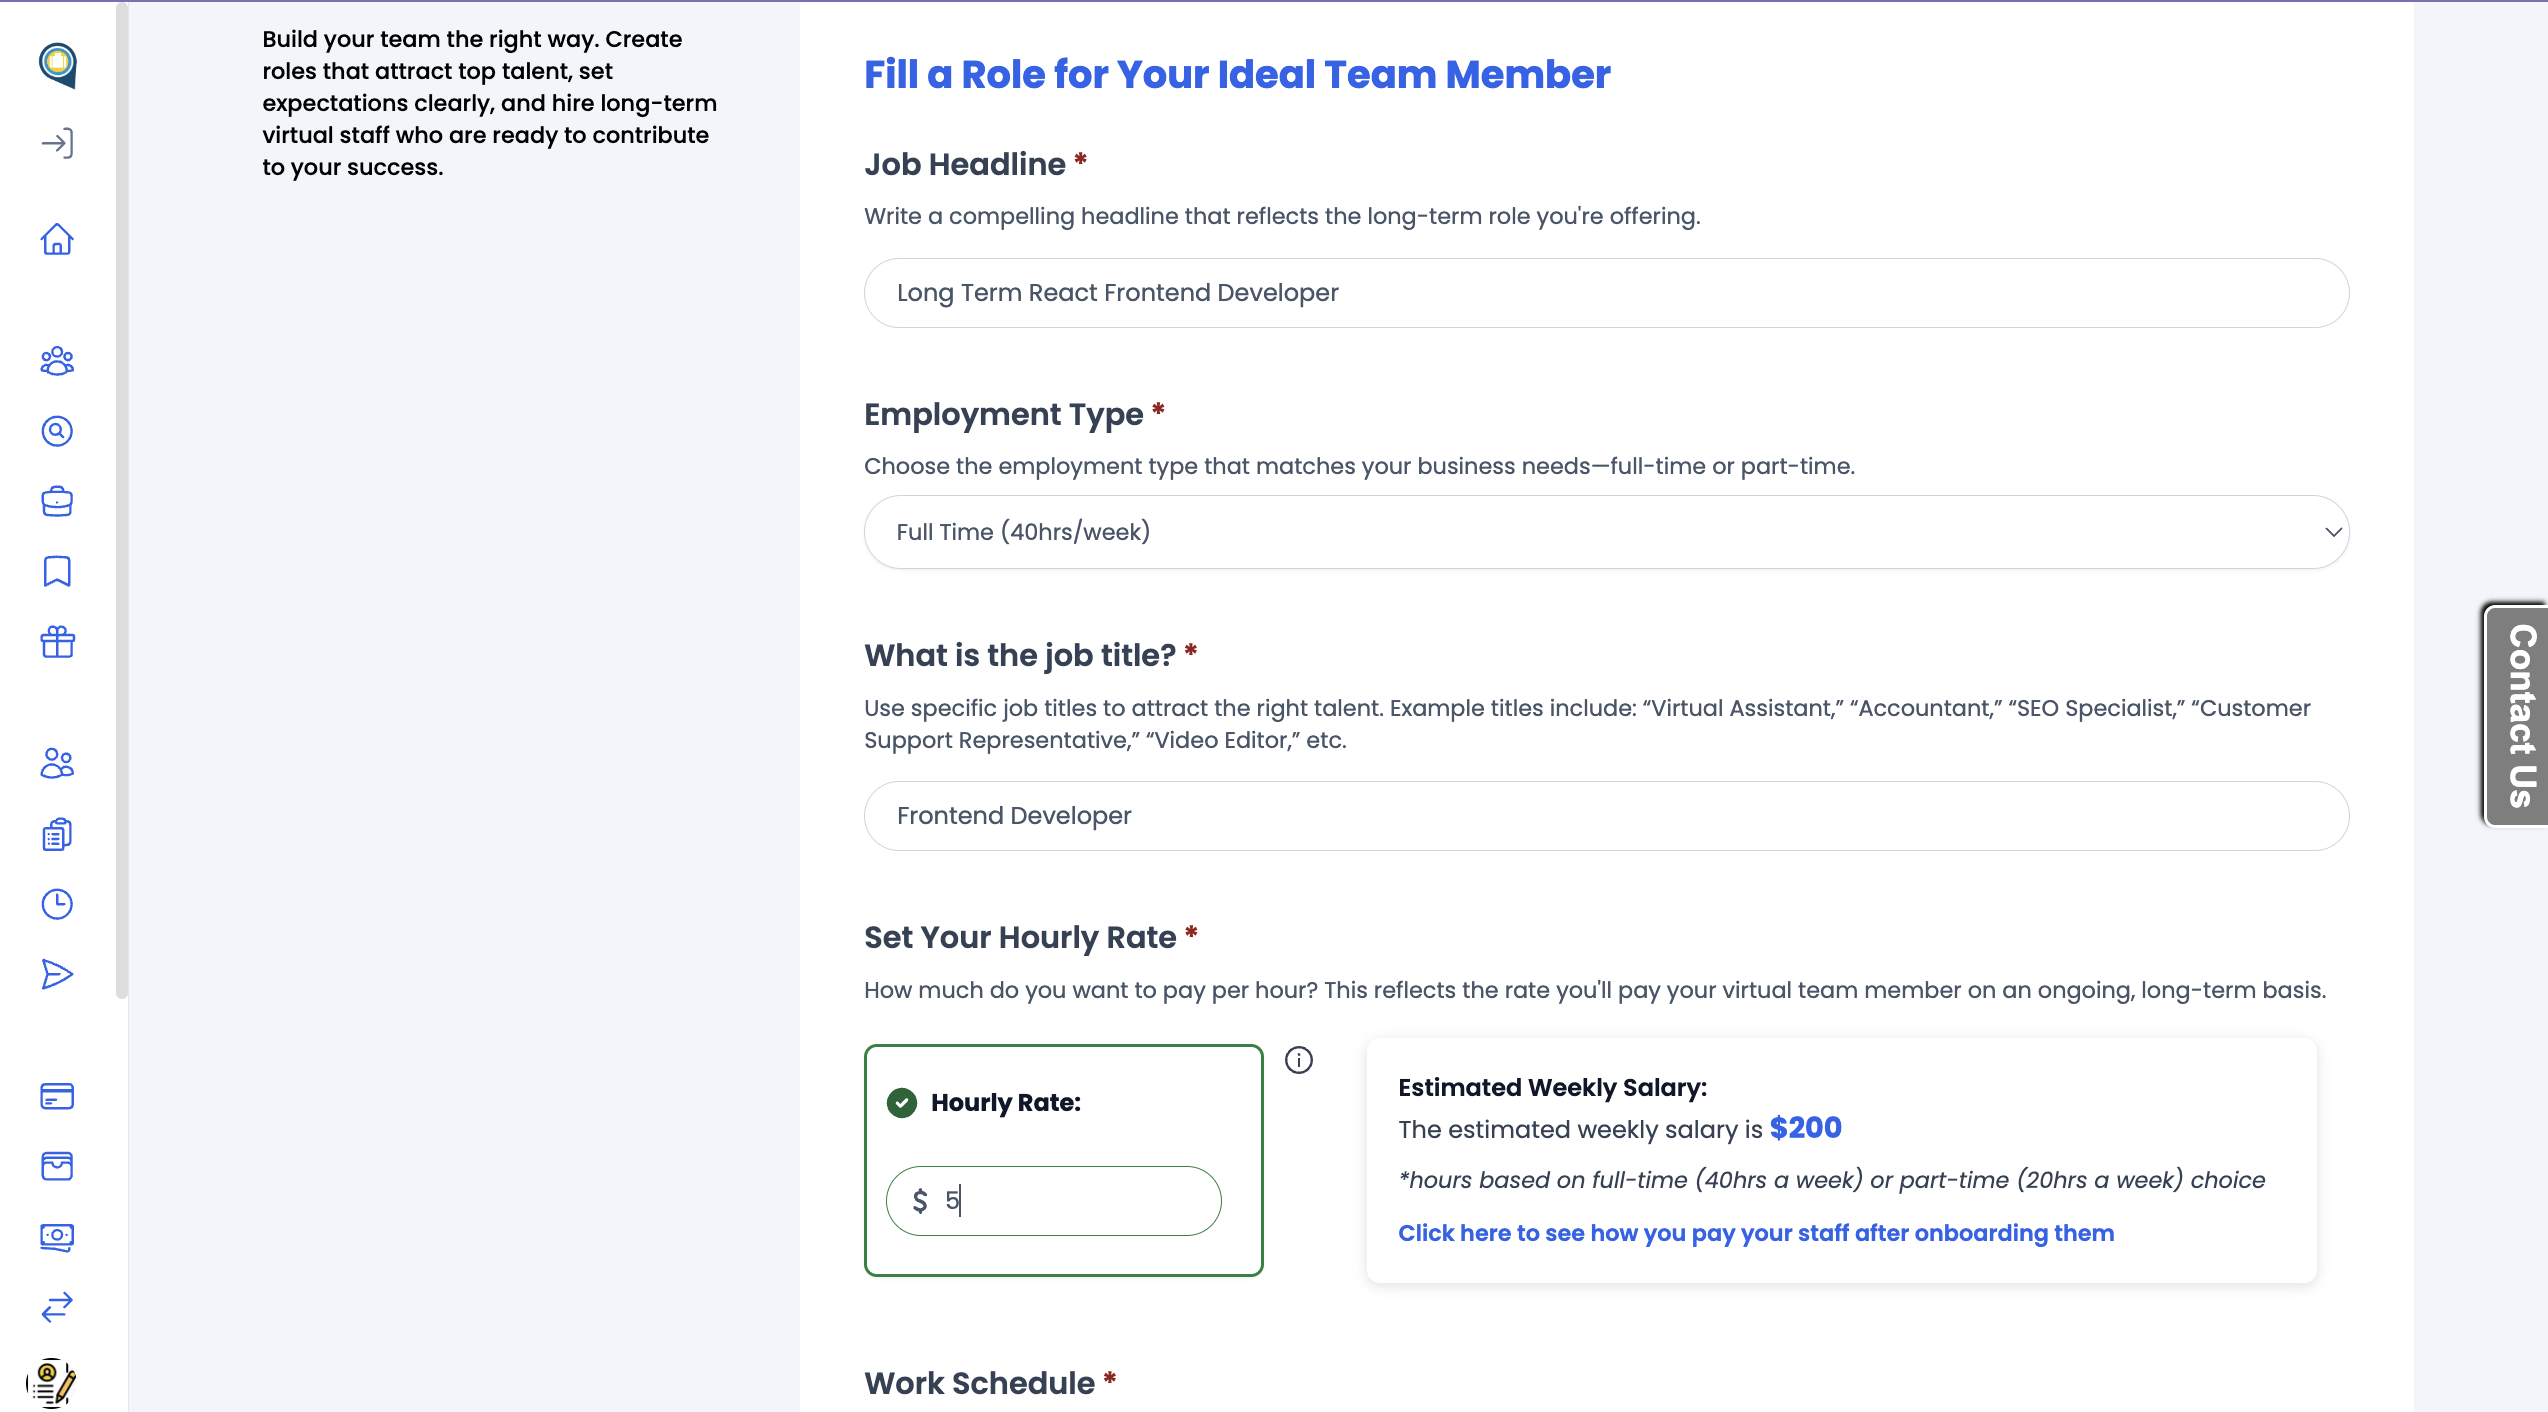Click the sidebar expand arrow icon
2548x1412 pixels.
tap(57, 143)
